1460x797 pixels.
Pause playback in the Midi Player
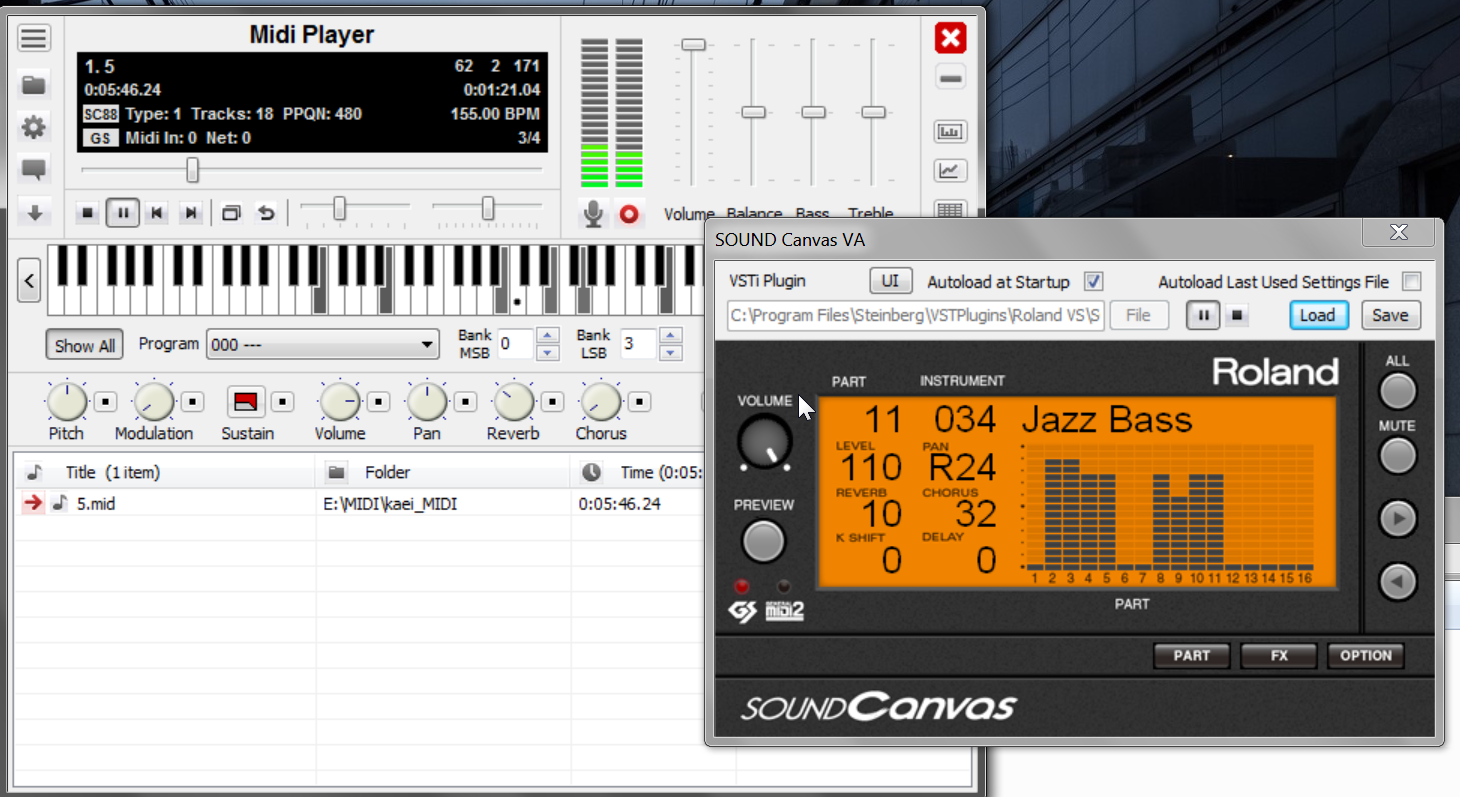(x=123, y=213)
